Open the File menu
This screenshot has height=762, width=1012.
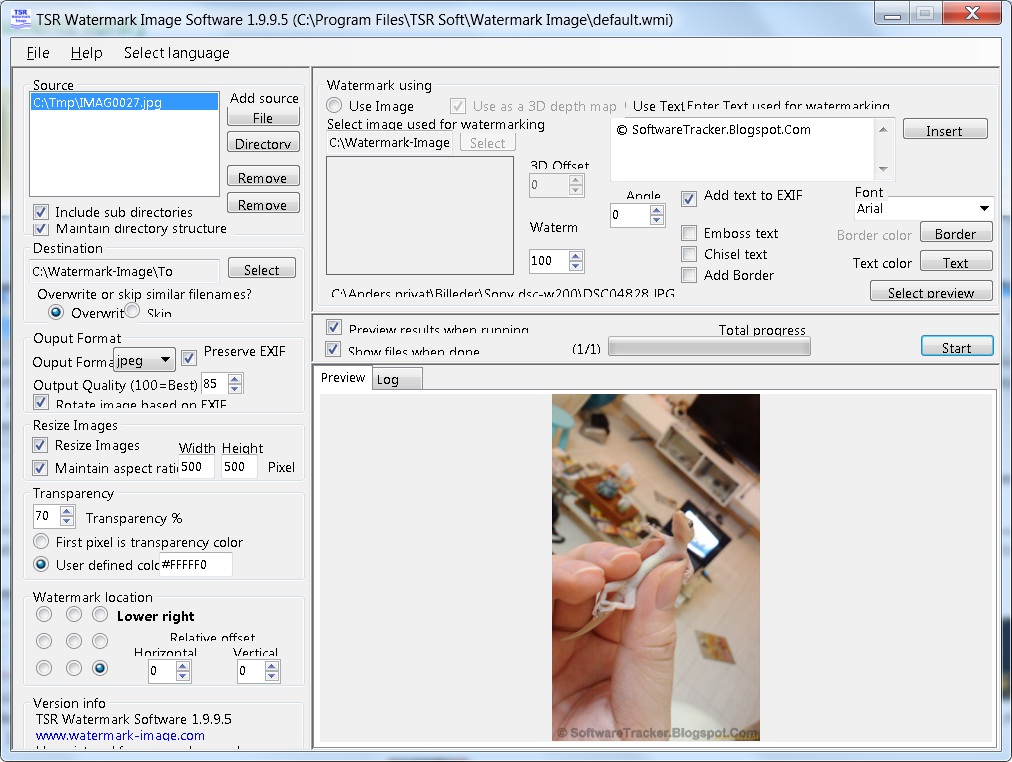coord(37,53)
